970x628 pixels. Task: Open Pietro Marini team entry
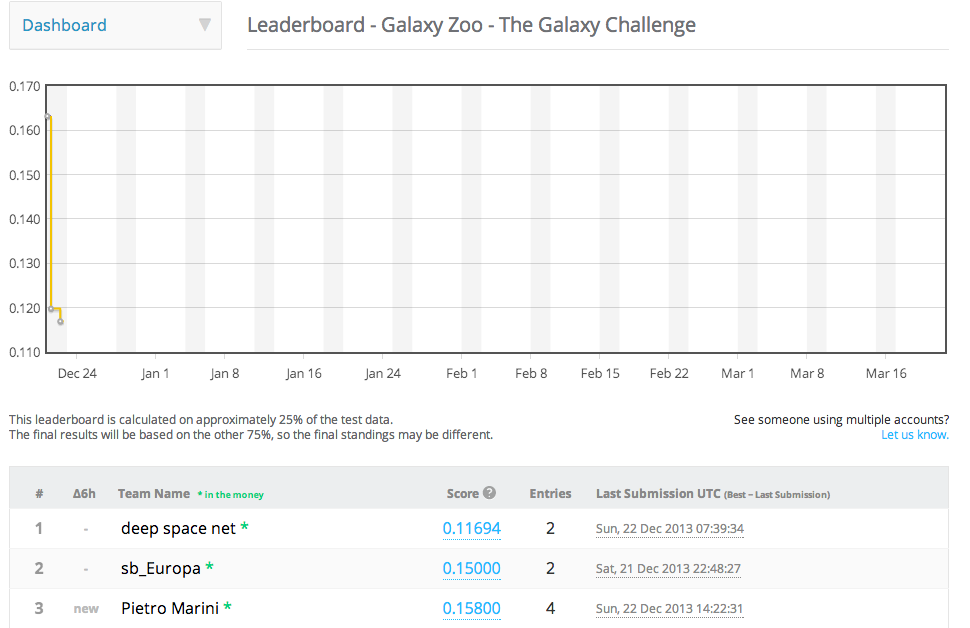coord(170,608)
